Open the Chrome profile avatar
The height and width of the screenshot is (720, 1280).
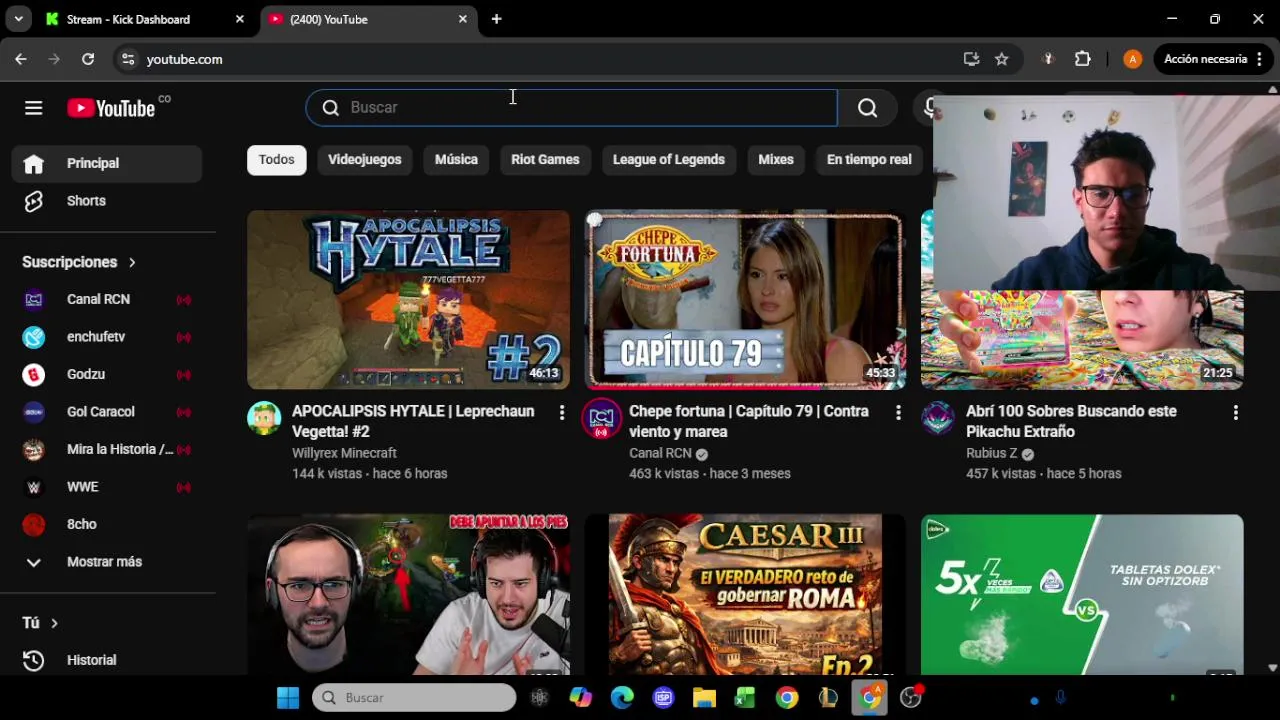[1132, 59]
